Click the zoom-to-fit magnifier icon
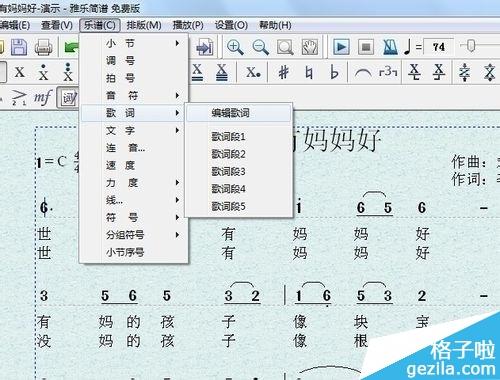500x380 pixels. (285, 47)
